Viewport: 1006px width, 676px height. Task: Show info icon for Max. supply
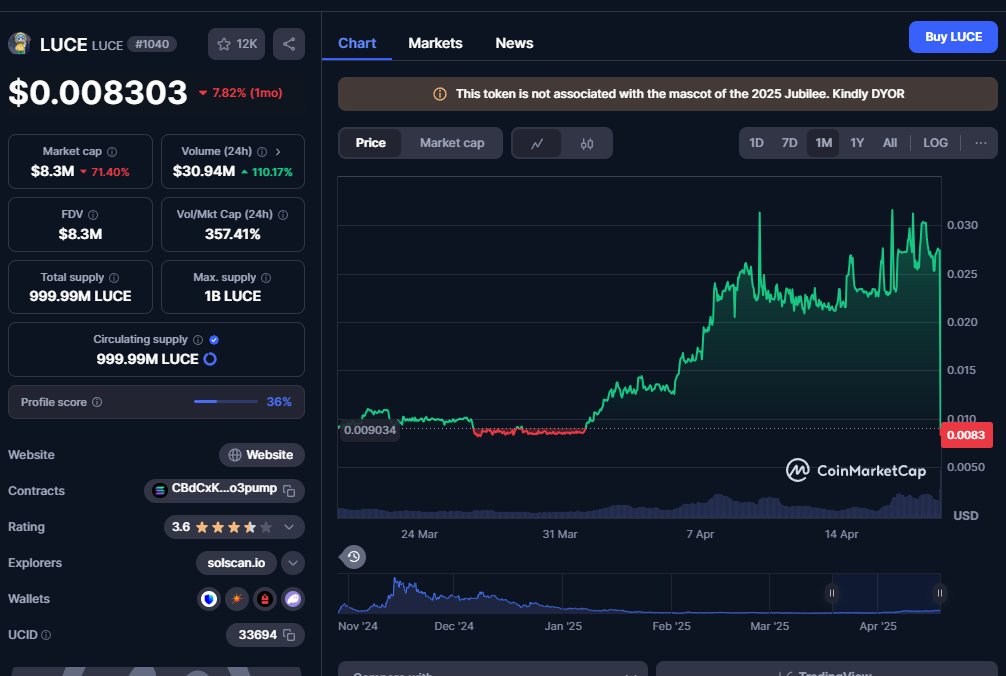pos(266,278)
